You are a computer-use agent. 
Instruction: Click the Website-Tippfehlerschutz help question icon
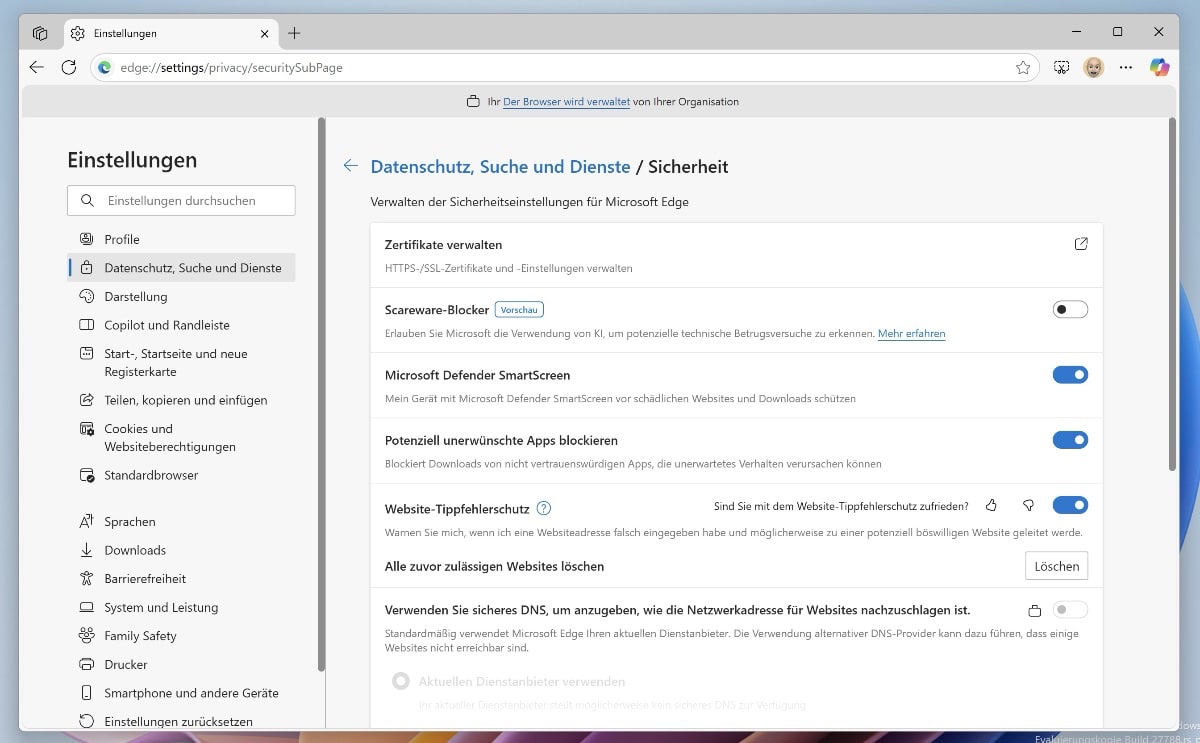pos(544,508)
